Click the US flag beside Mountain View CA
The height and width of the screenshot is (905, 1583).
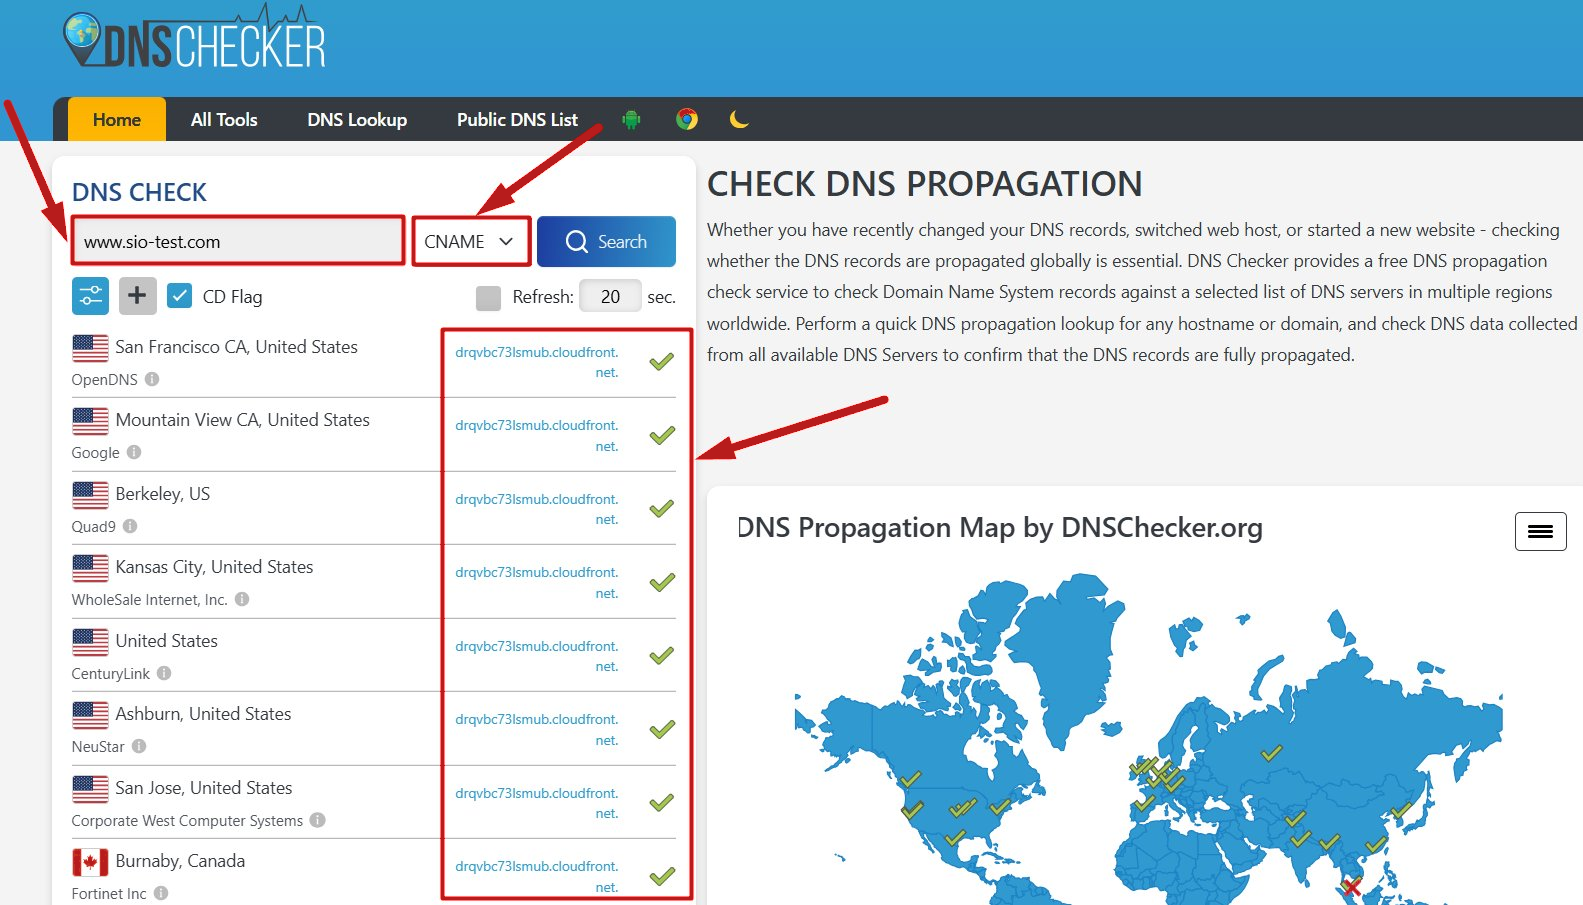pos(90,421)
